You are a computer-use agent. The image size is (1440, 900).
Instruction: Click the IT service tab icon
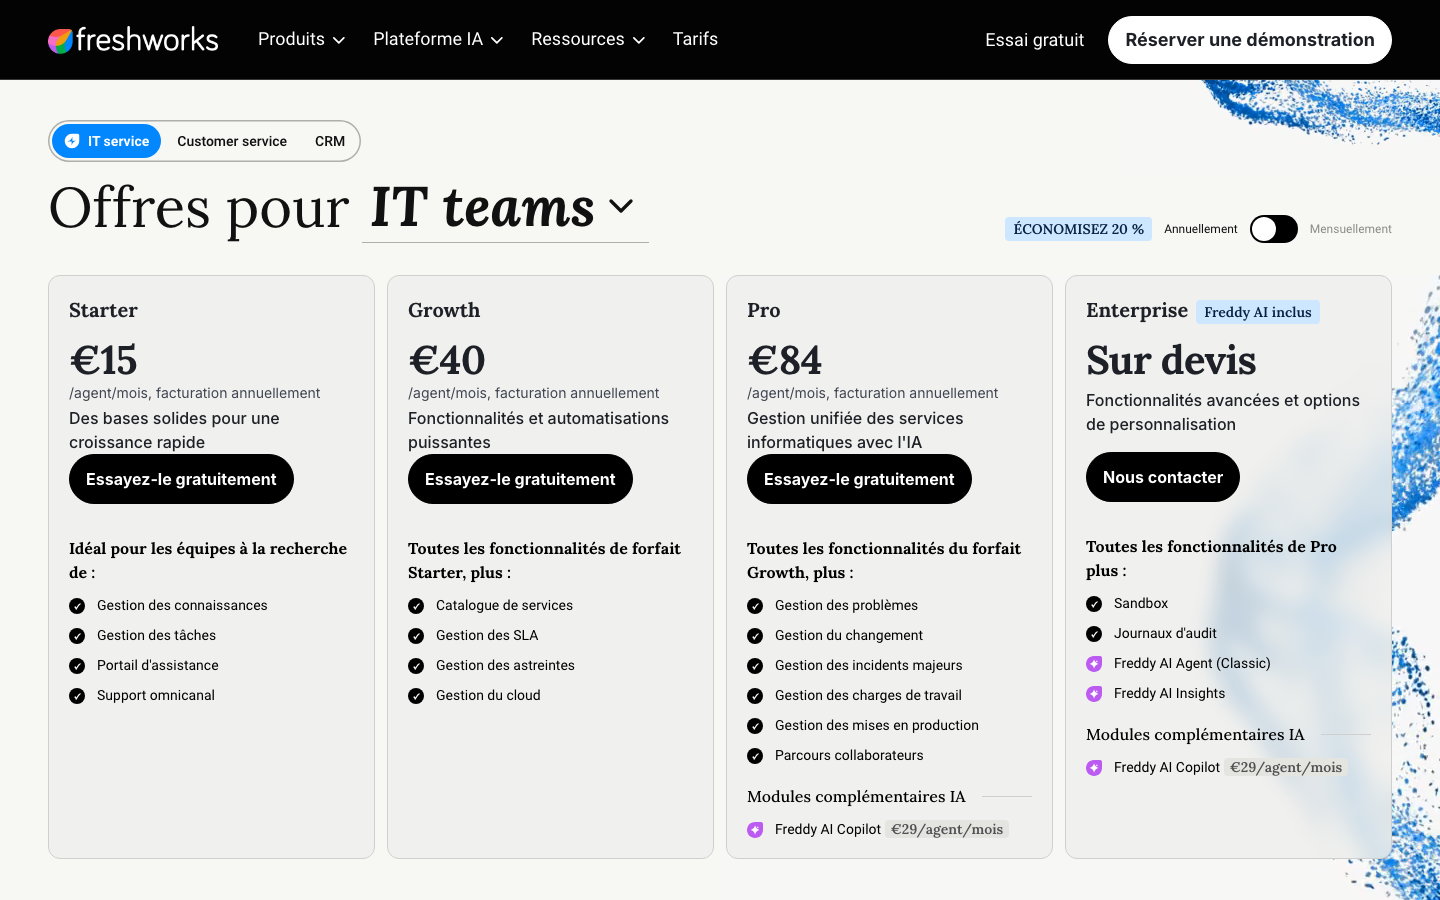click(72, 141)
